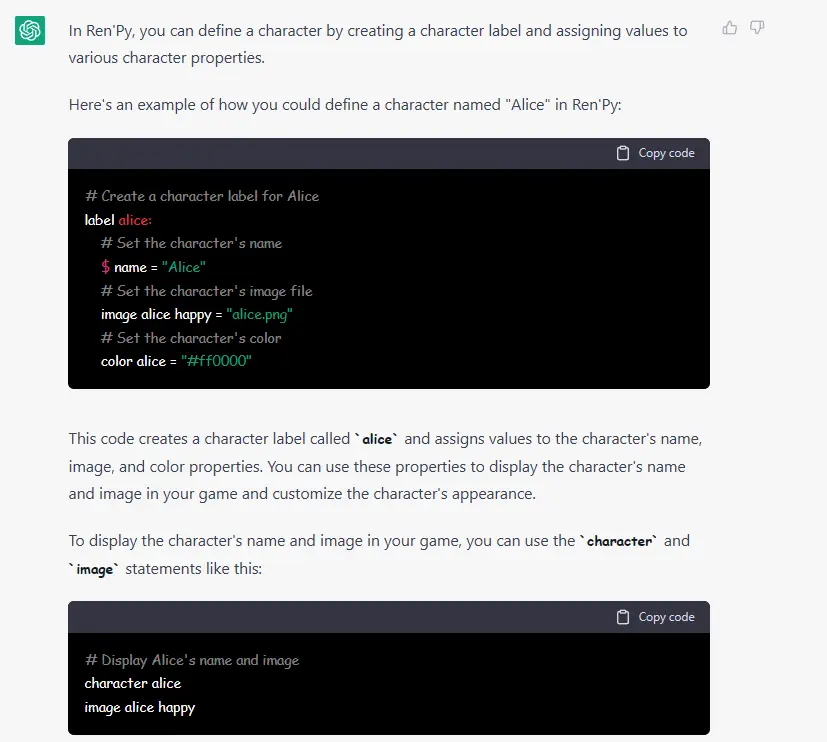Viewport: 827px width, 742px height.
Task: Click comment '# Display Alice's name and image'
Action: tap(192, 660)
